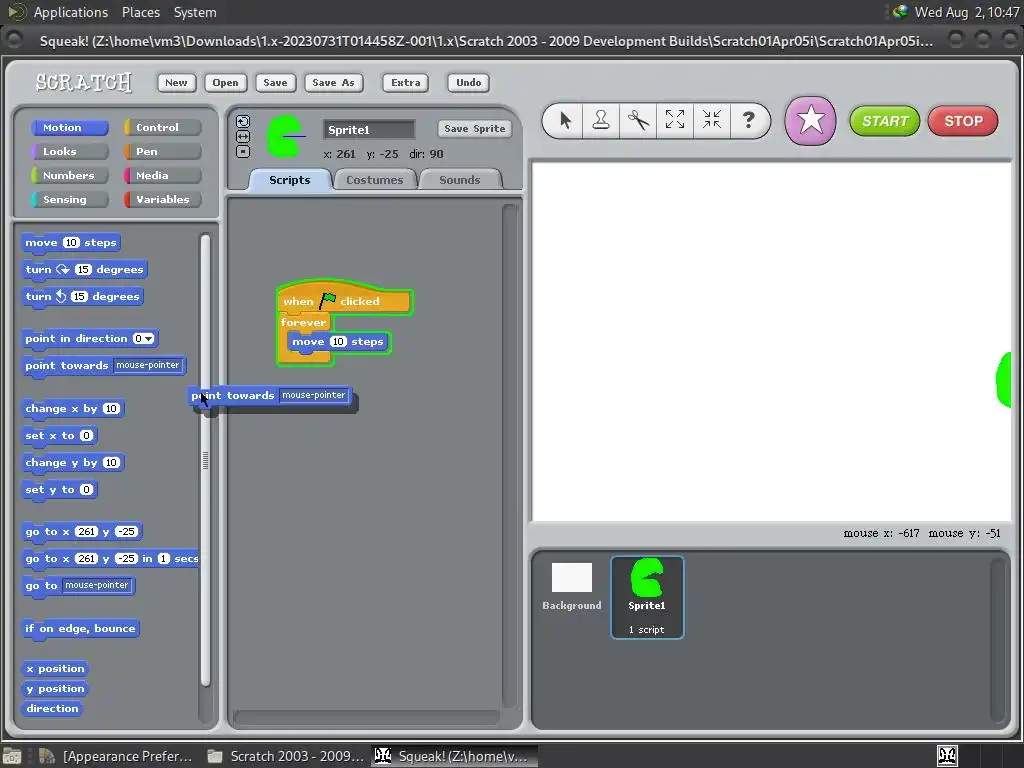Click the forever block in script

303,323
